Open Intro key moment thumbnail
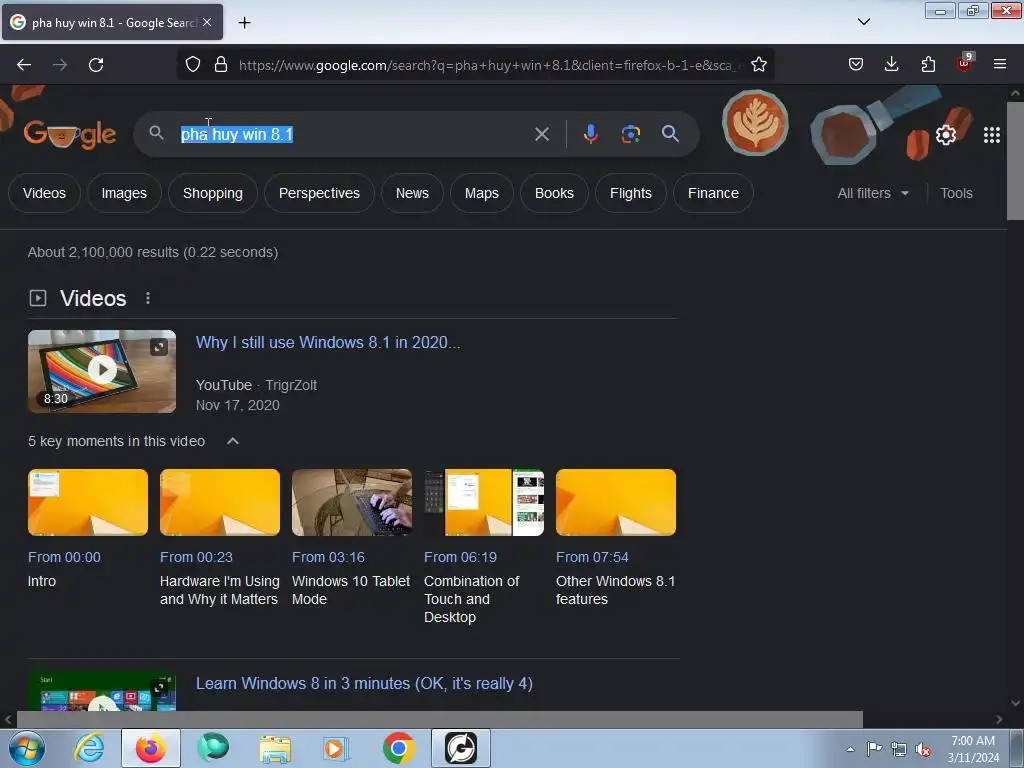1024x768 pixels. (88, 502)
